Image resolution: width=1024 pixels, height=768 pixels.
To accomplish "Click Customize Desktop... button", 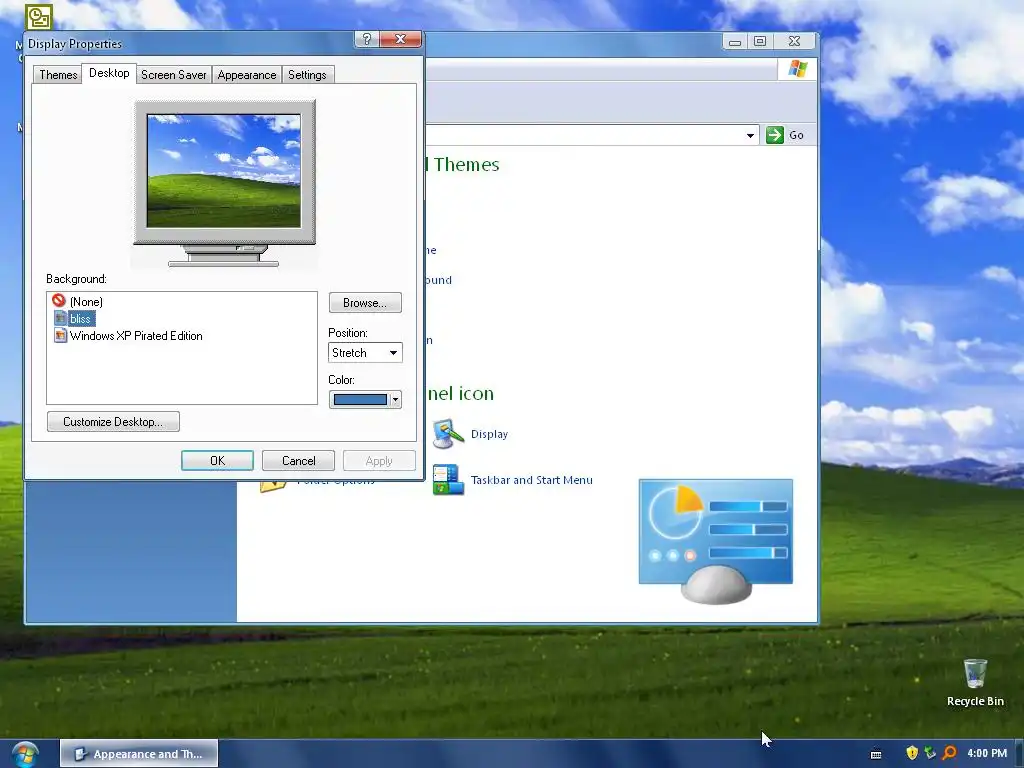I will click(x=113, y=422).
